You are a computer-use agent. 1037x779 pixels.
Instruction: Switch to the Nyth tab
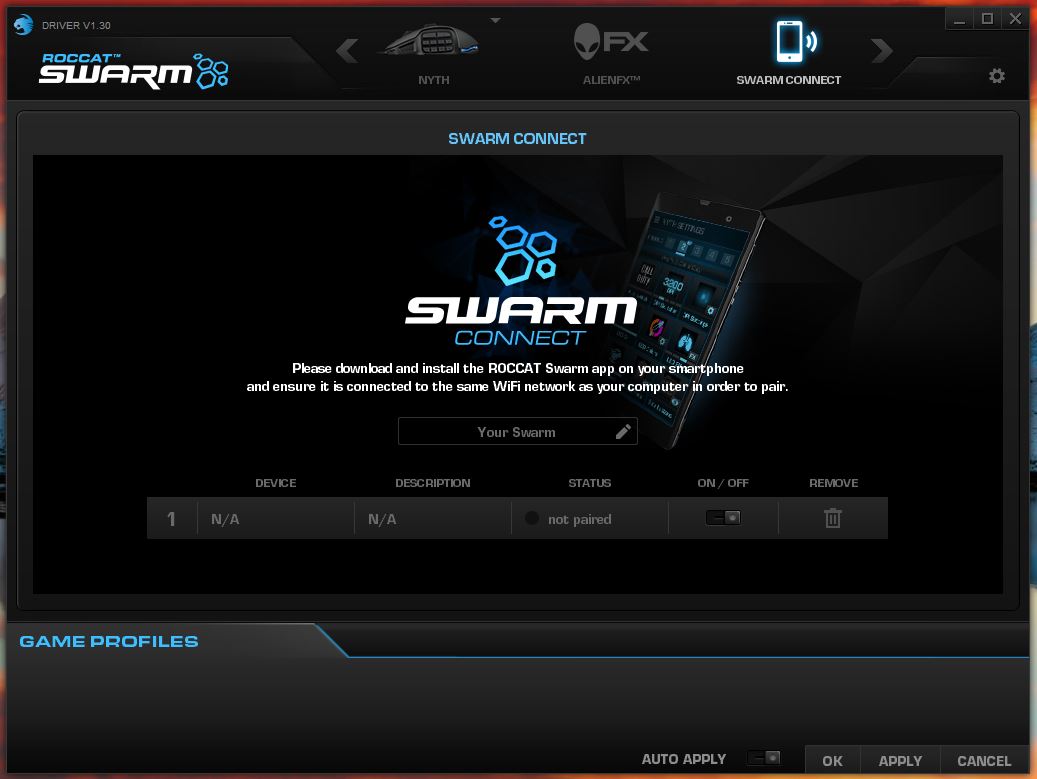tap(433, 79)
